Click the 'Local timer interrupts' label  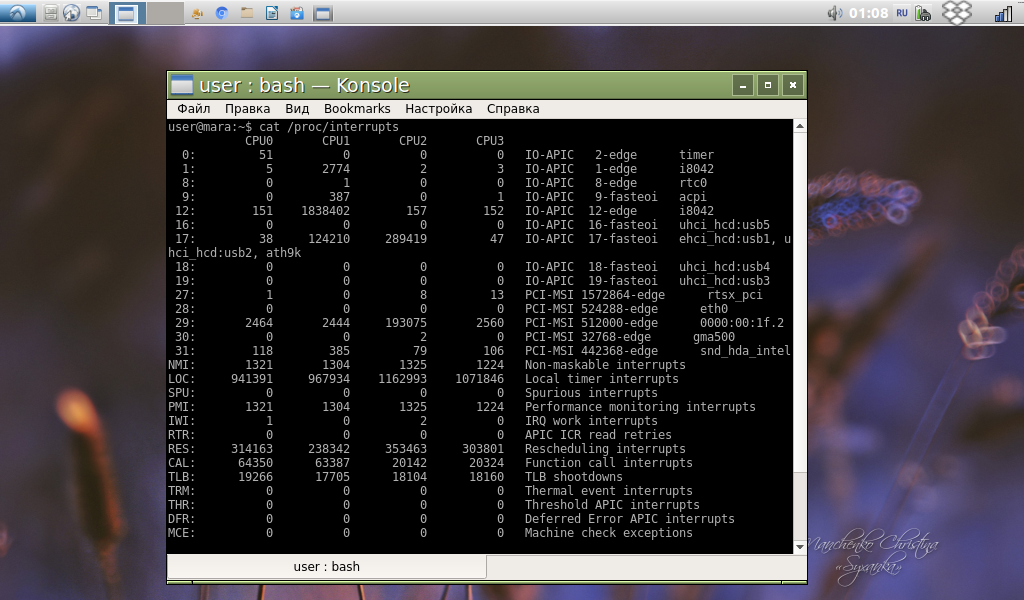click(601, 379)
